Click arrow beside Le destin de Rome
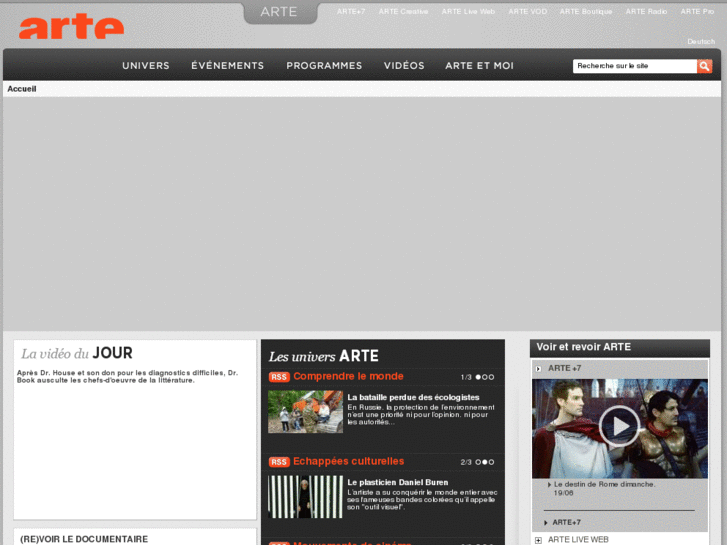The image size is (727, 545). (549, 484)
